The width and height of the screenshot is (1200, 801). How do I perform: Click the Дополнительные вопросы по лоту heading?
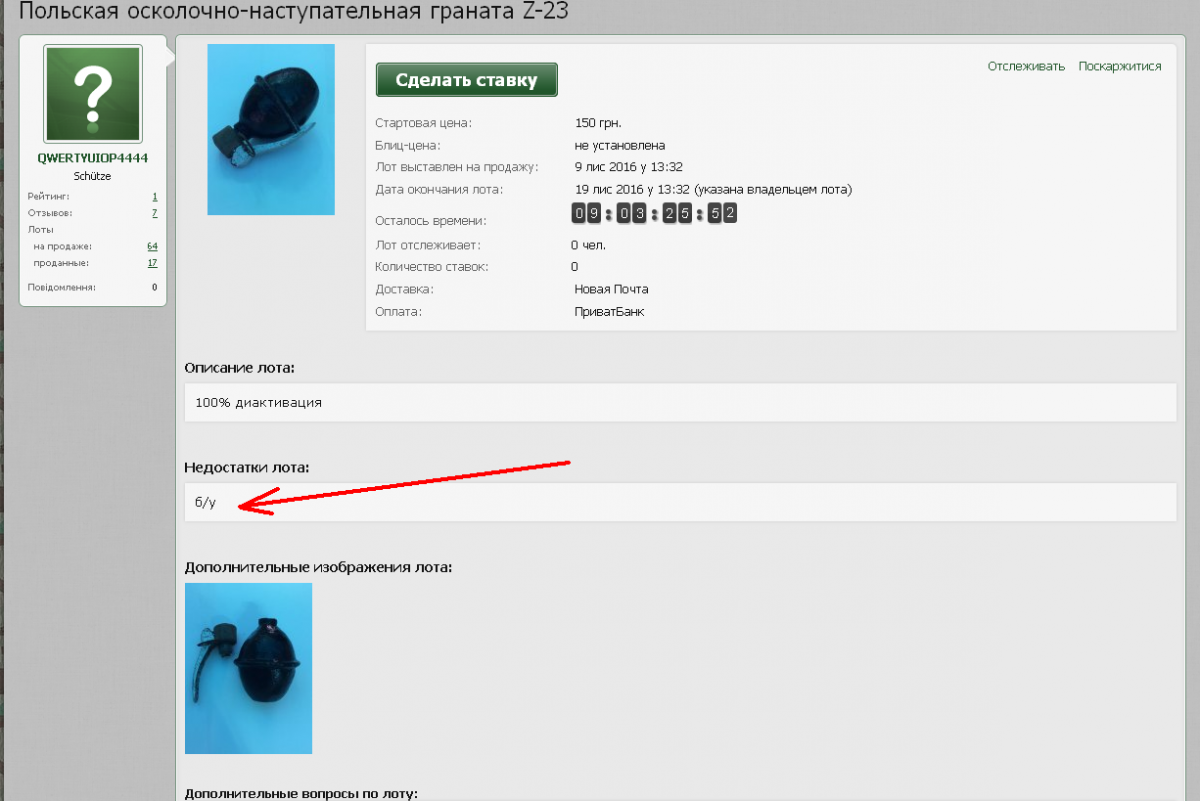tap(300, 793)
